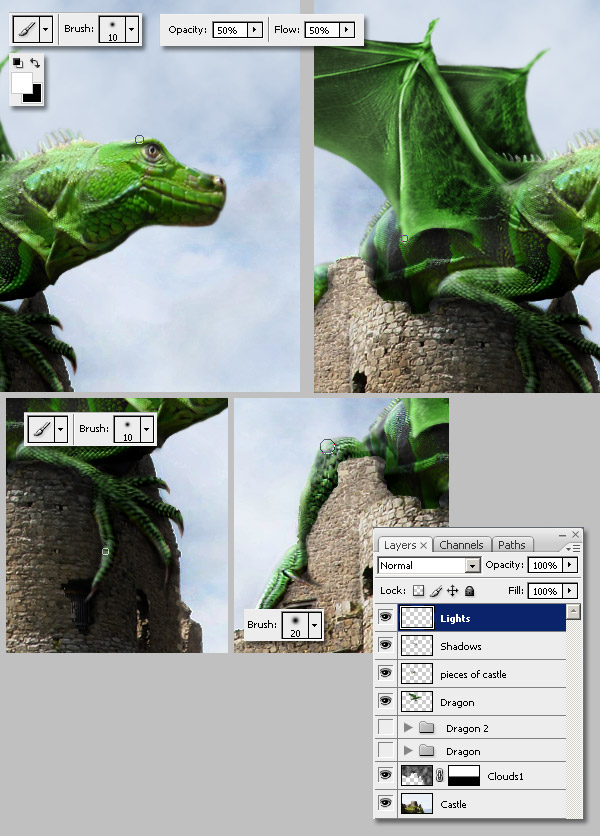Click the Dragon layer thumbnail

(417, 702)
